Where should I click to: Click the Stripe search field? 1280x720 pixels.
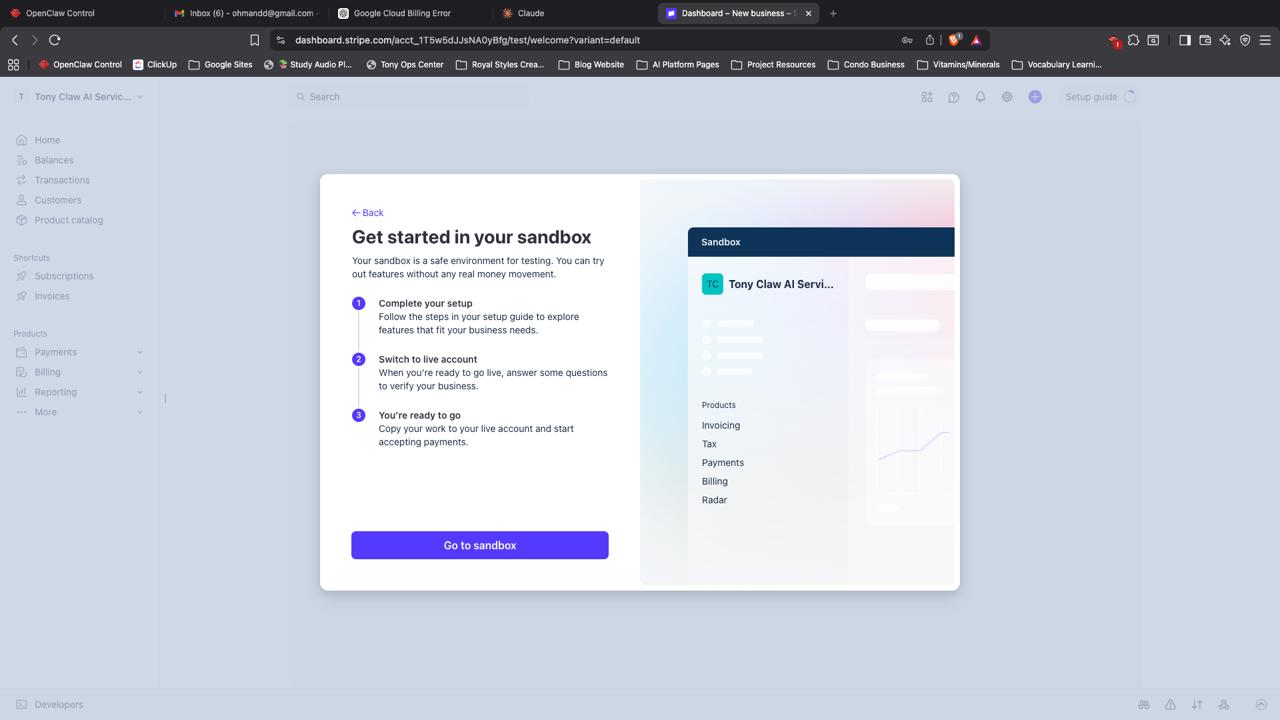click(x=410, y=97)
